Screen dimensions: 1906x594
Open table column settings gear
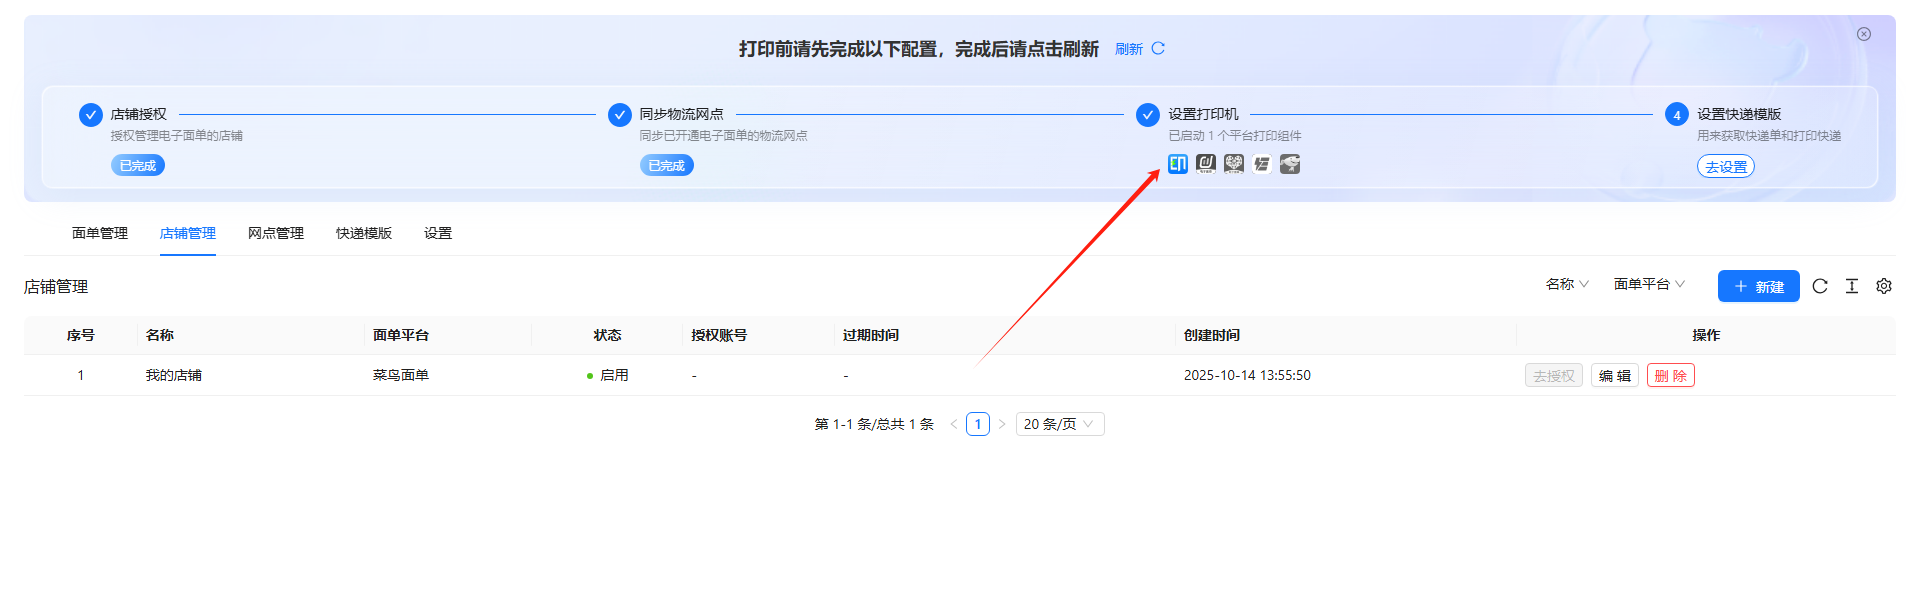coord(1884,286)
